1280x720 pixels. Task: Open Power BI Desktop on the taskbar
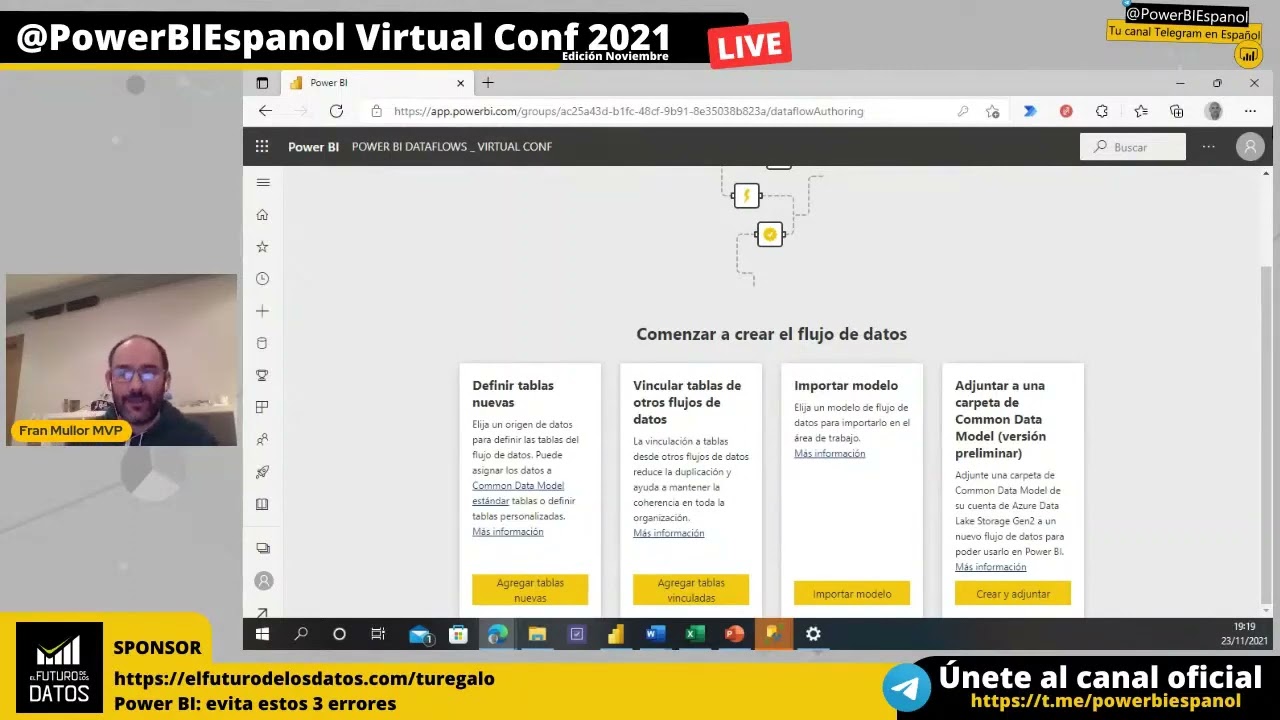pyautogui.click(x=616, y=634)
